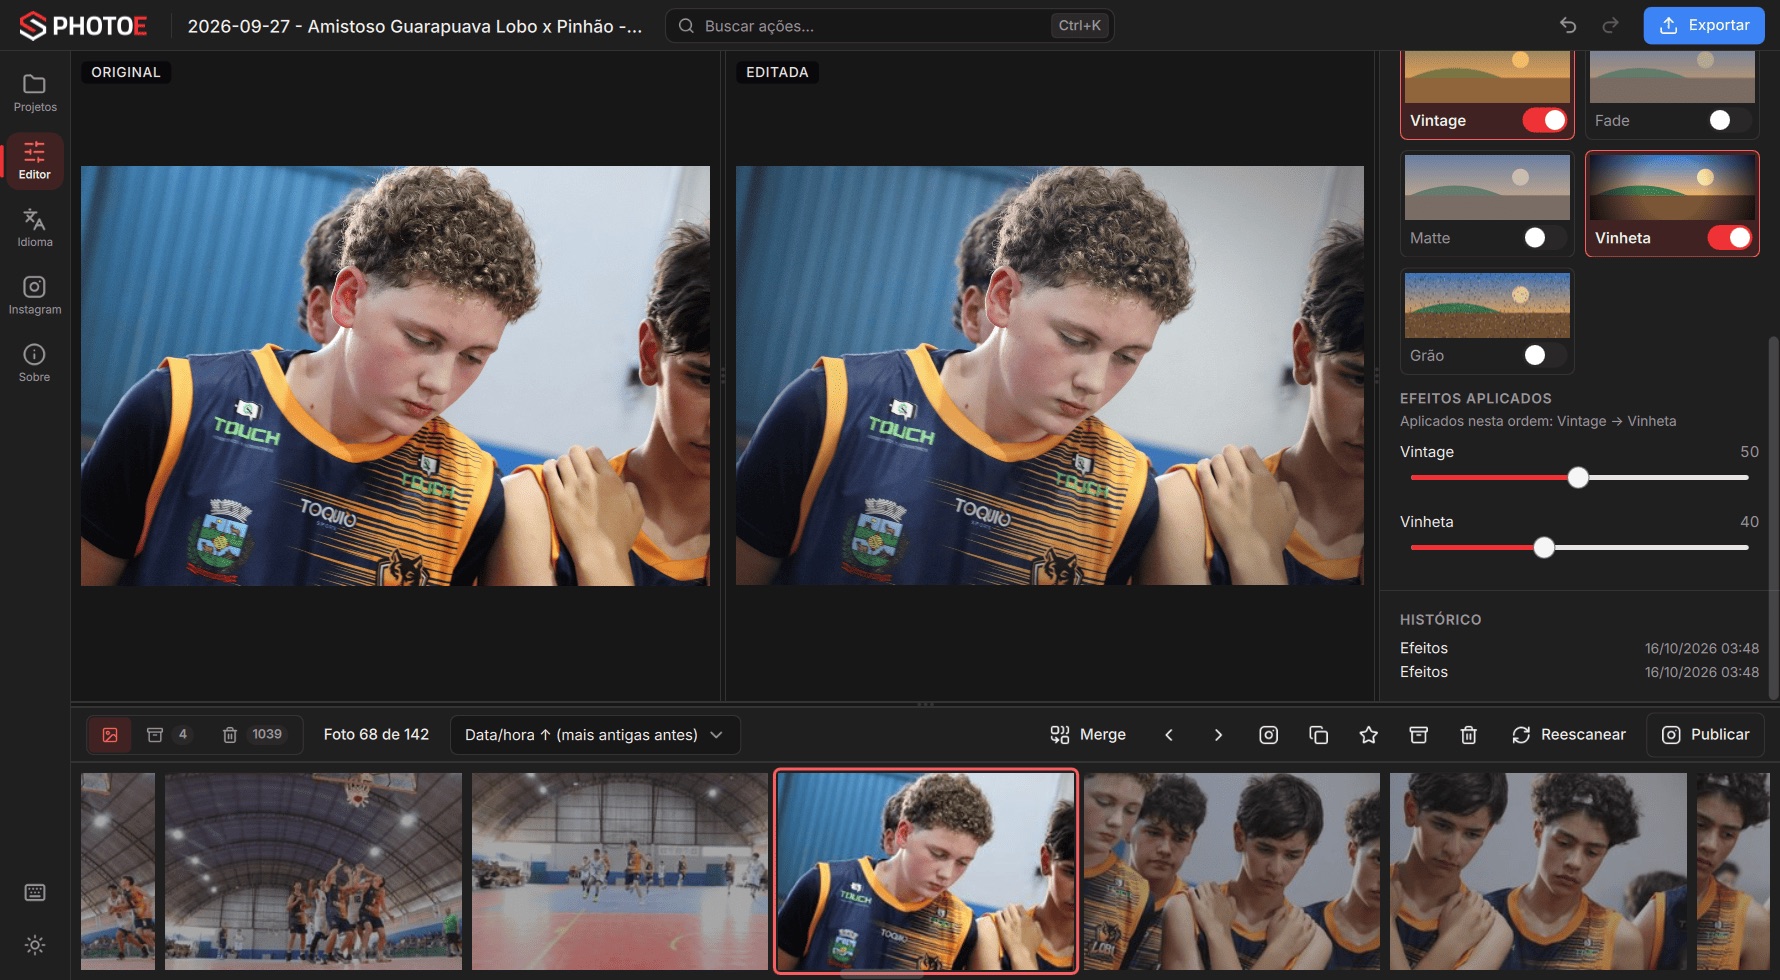Screen dimensions: 1780x980
Task: Open the Data/hora sort order dropdown
Action: click(x=595, y=735)
